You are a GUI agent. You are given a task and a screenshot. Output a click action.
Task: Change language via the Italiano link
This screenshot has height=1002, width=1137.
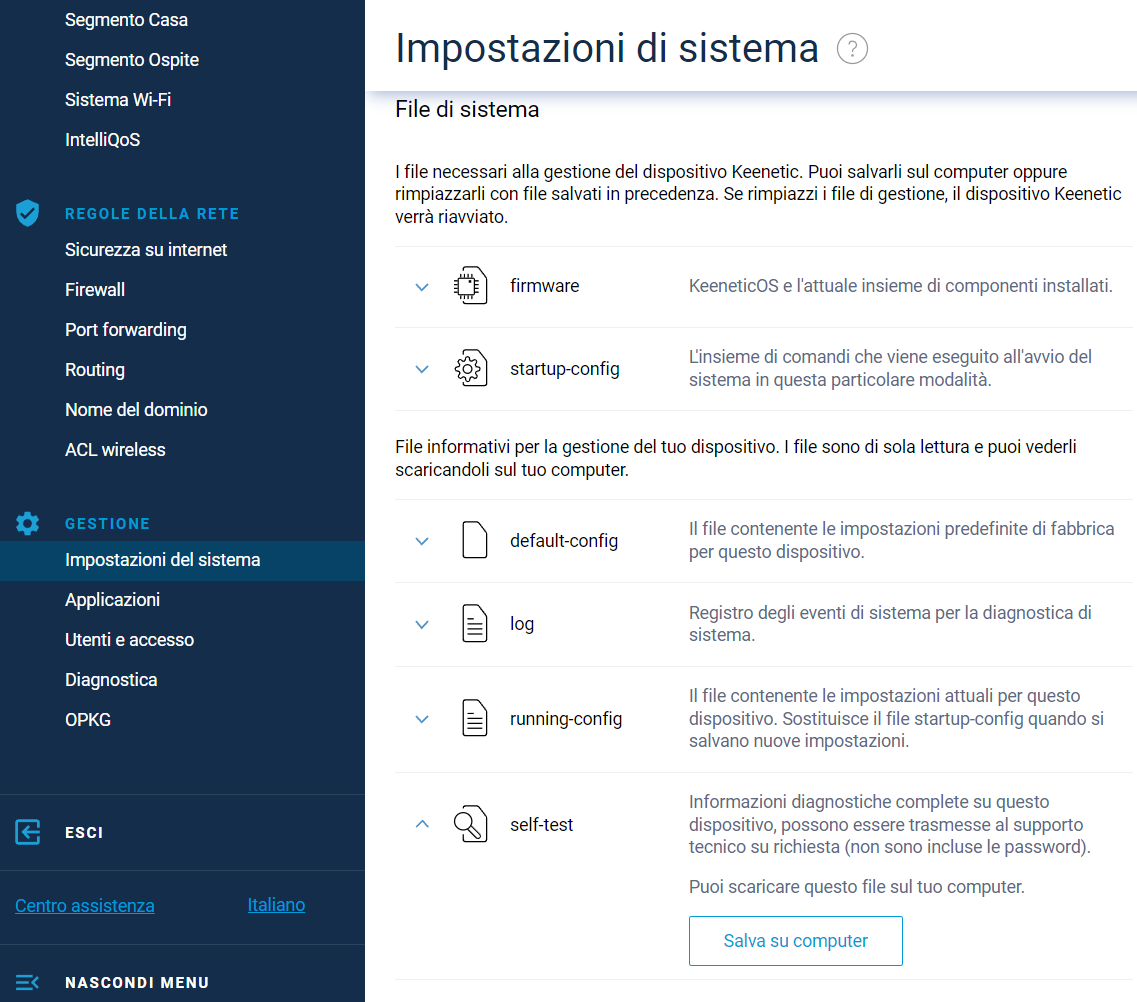[276, 905]
